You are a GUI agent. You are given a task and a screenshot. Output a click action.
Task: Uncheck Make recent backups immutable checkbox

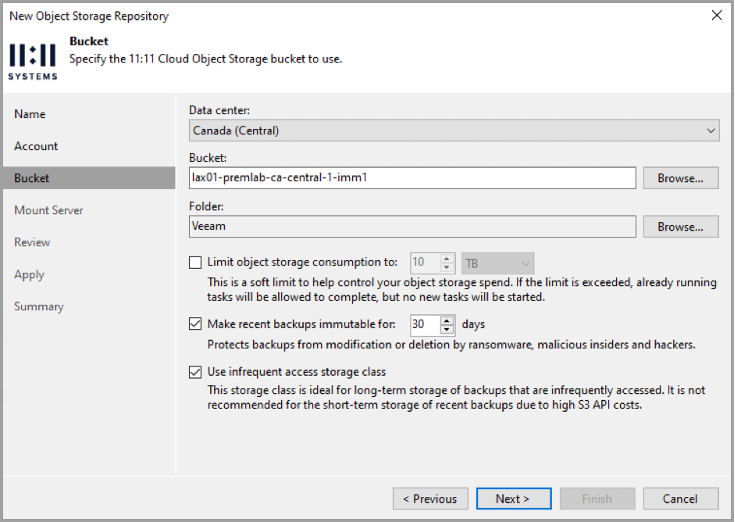click(195, 324)
